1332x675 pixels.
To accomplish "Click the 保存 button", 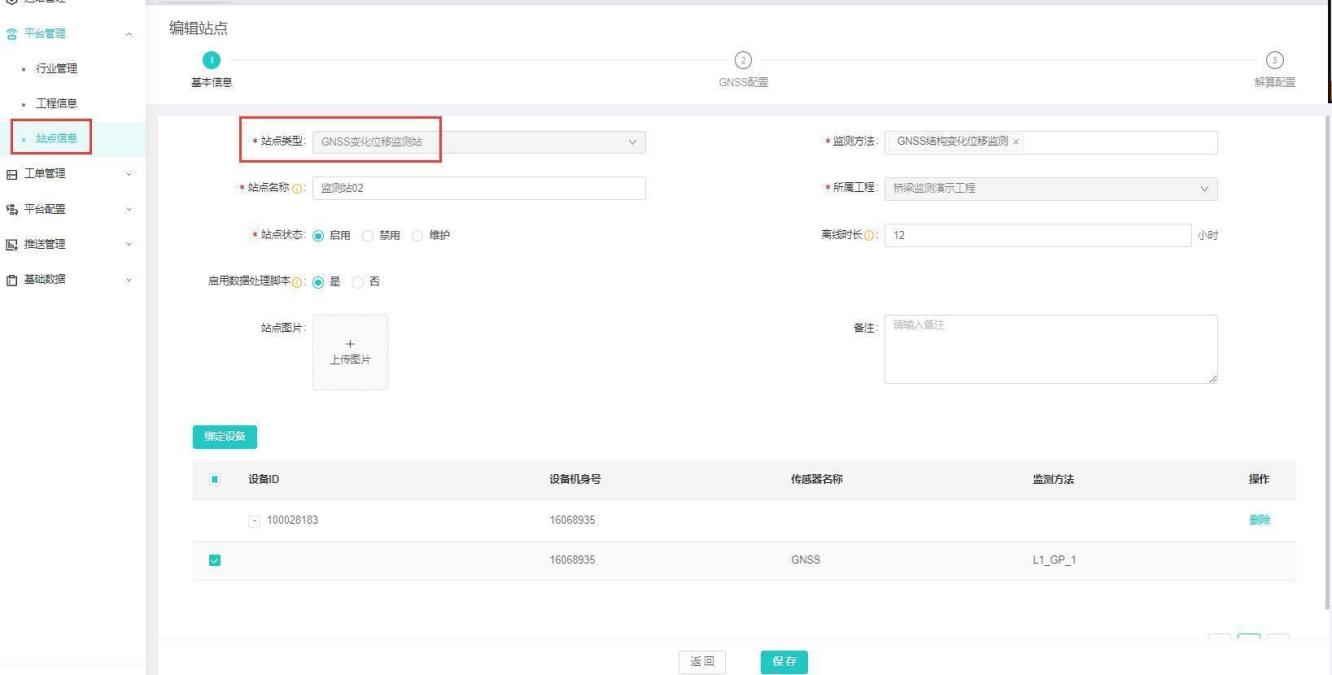I will [x=783, y=661].
